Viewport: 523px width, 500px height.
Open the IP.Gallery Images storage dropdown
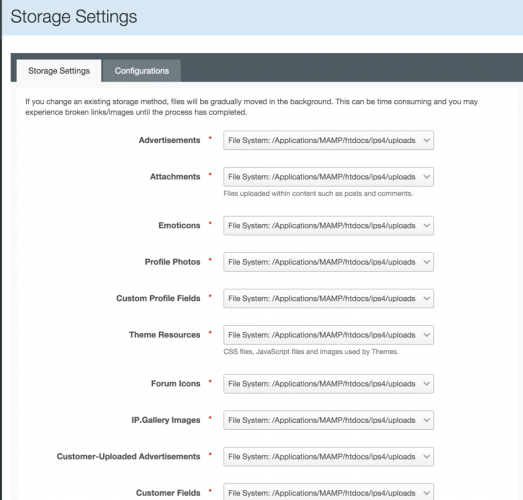click(x=329, y=420)
